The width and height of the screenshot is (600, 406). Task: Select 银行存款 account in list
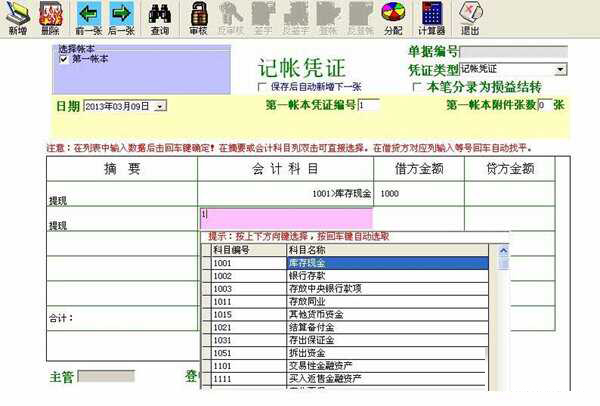pos(387,276)
